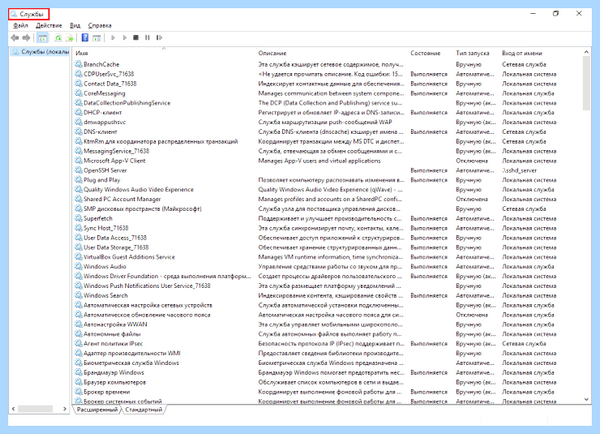This screenshot has height=434, width=600.
Task: Open the Вид menu
Action: (75, 25)
